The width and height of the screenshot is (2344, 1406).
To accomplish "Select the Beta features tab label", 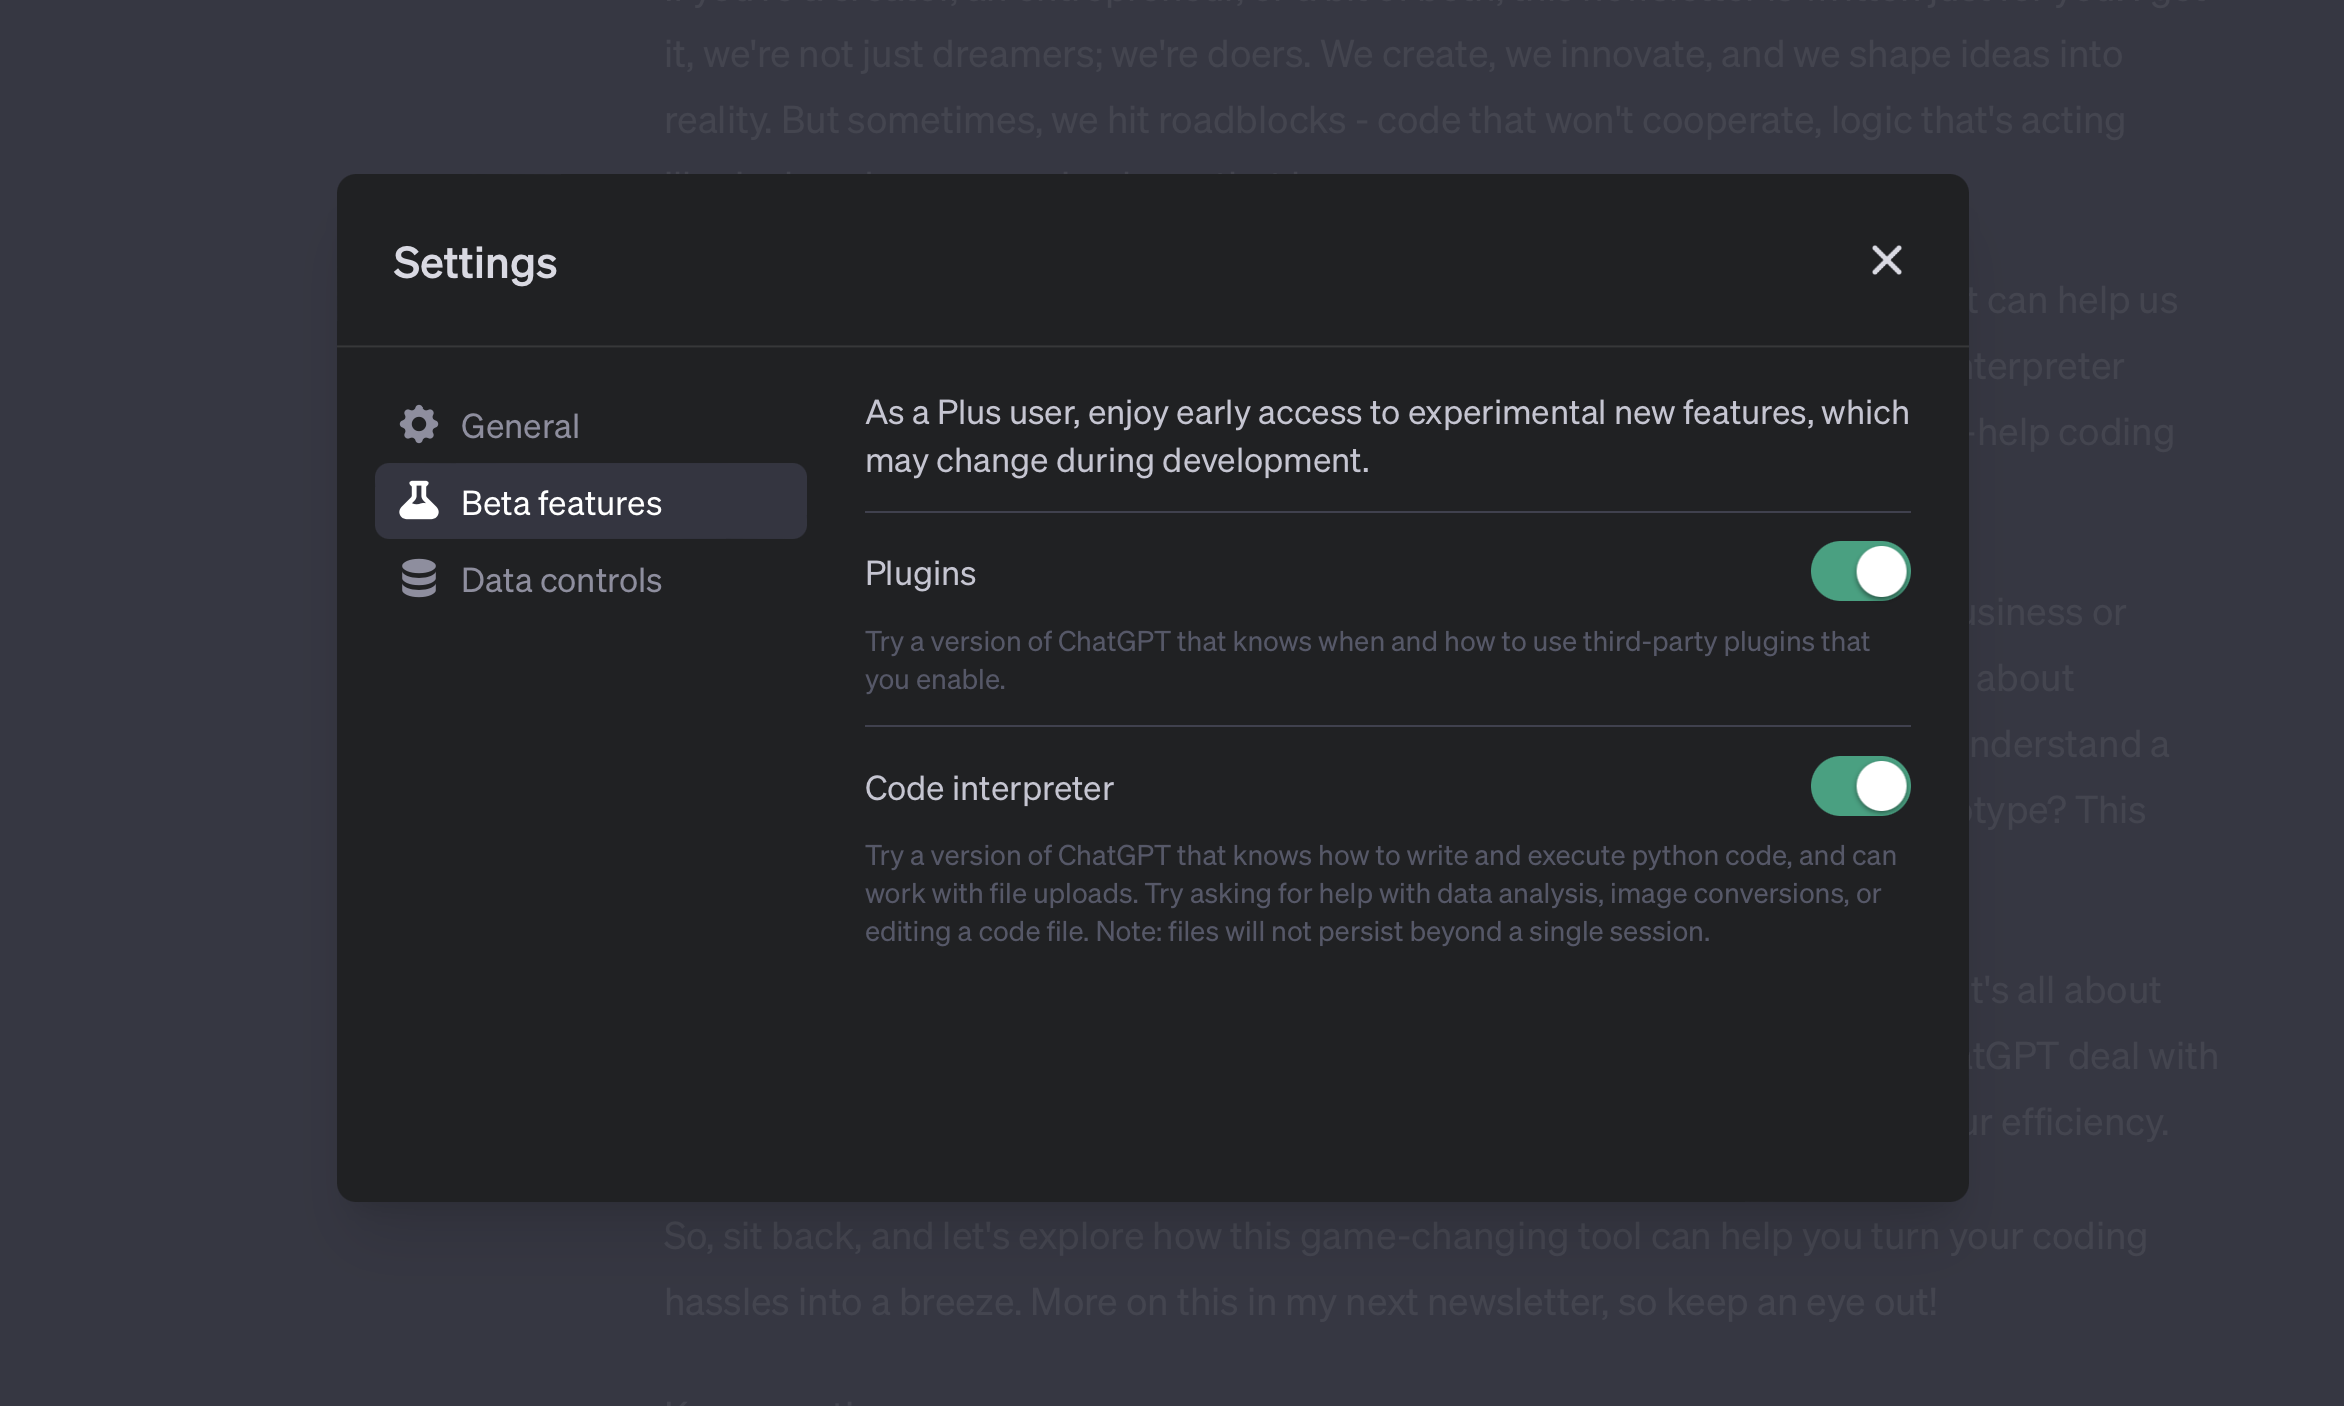I will (561, 503).
